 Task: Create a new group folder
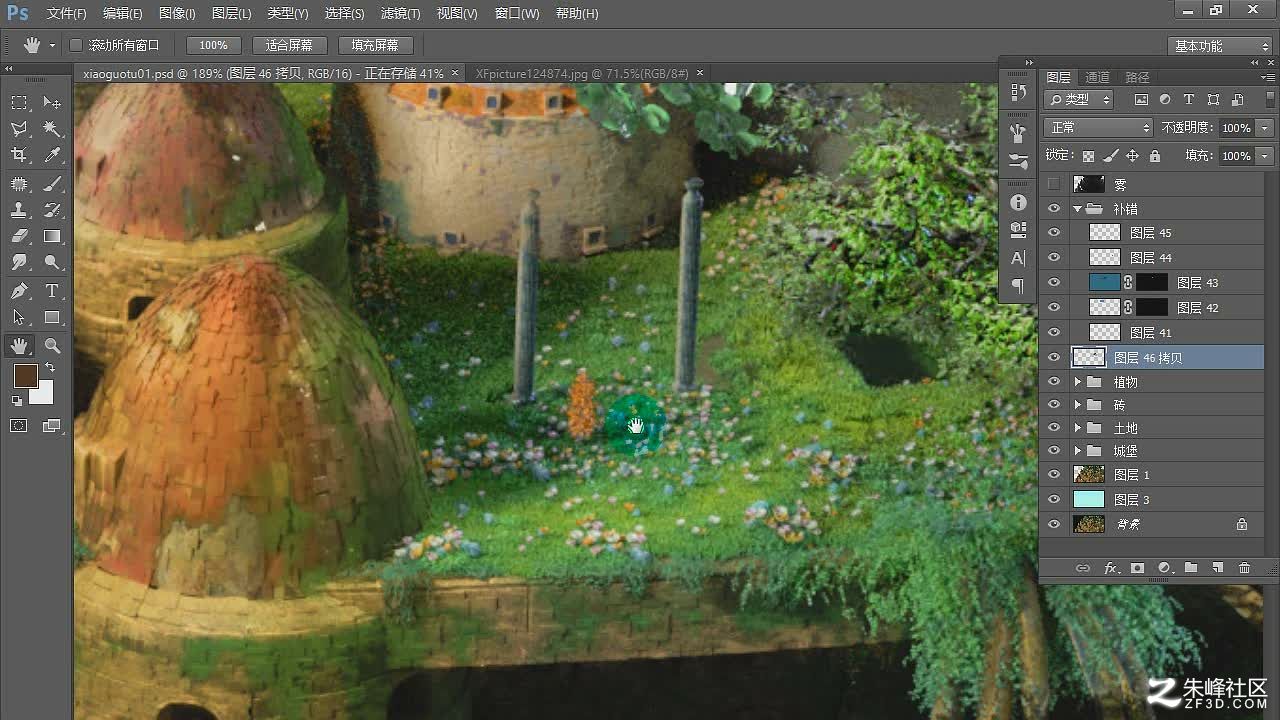(1191, 568)
